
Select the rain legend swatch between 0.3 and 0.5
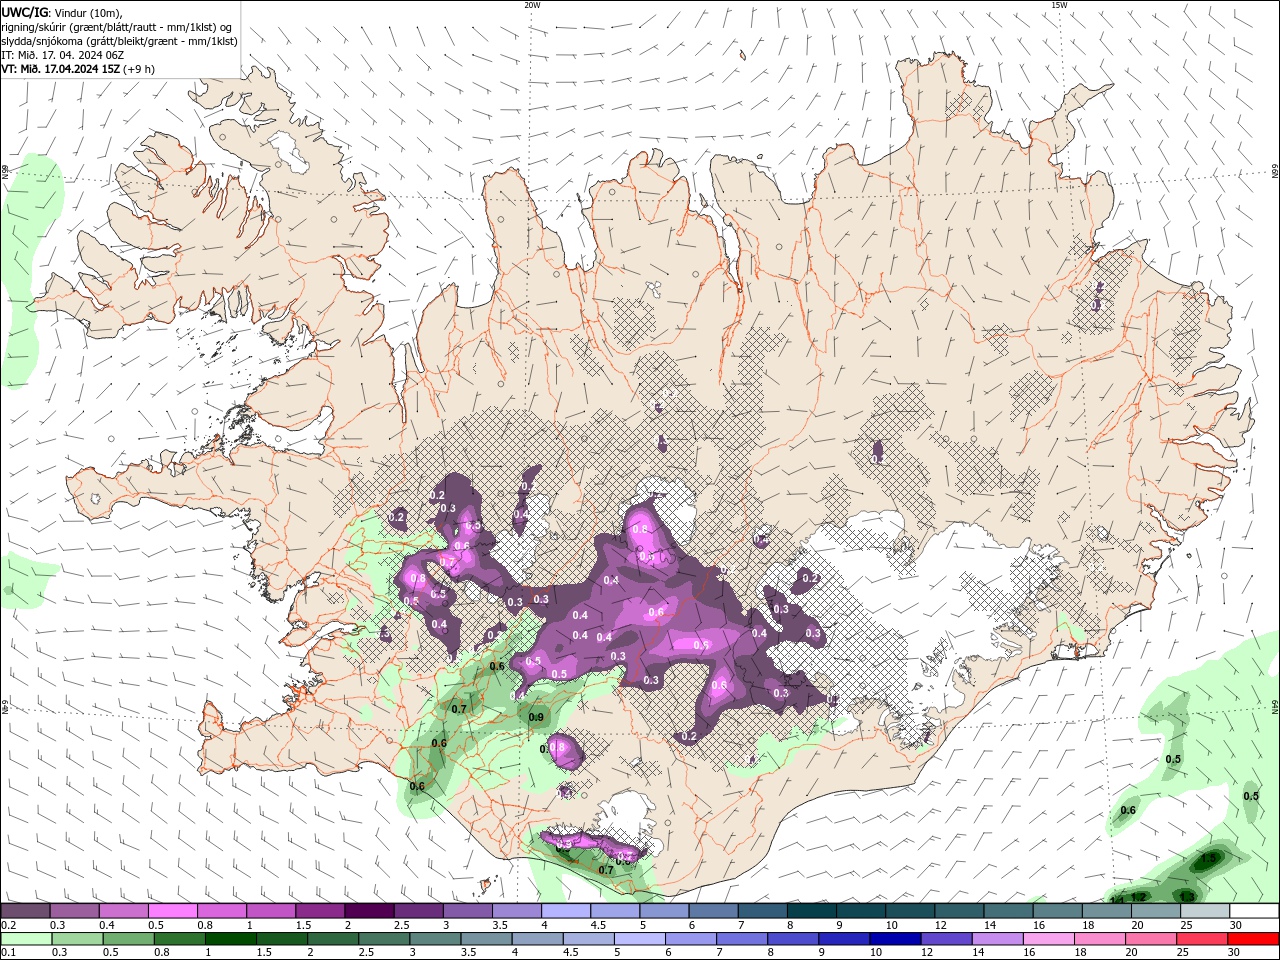[77, 939]
